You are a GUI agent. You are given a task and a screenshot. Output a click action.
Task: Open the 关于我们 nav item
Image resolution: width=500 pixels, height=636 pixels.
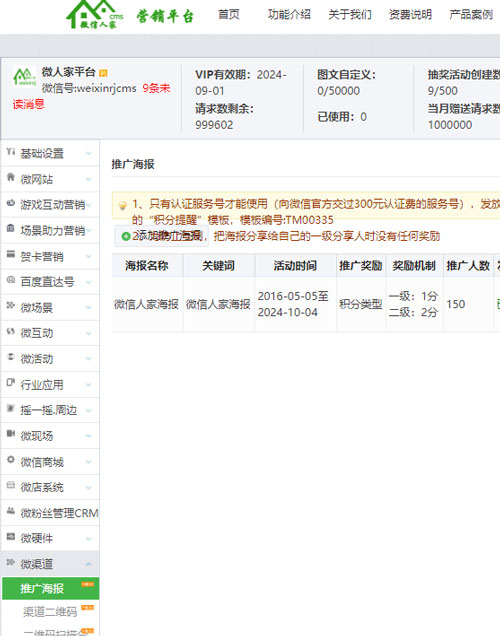pos(350,15)
